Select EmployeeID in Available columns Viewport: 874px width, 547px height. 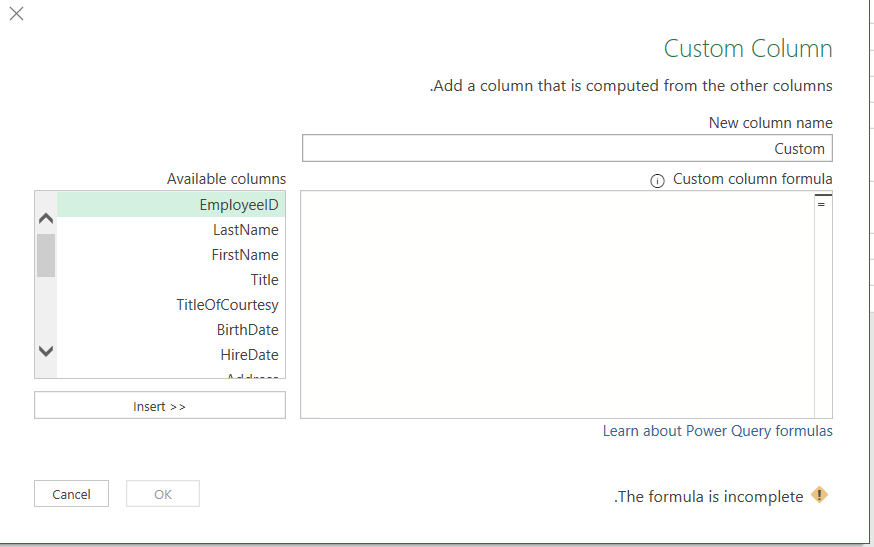(171, 205)
